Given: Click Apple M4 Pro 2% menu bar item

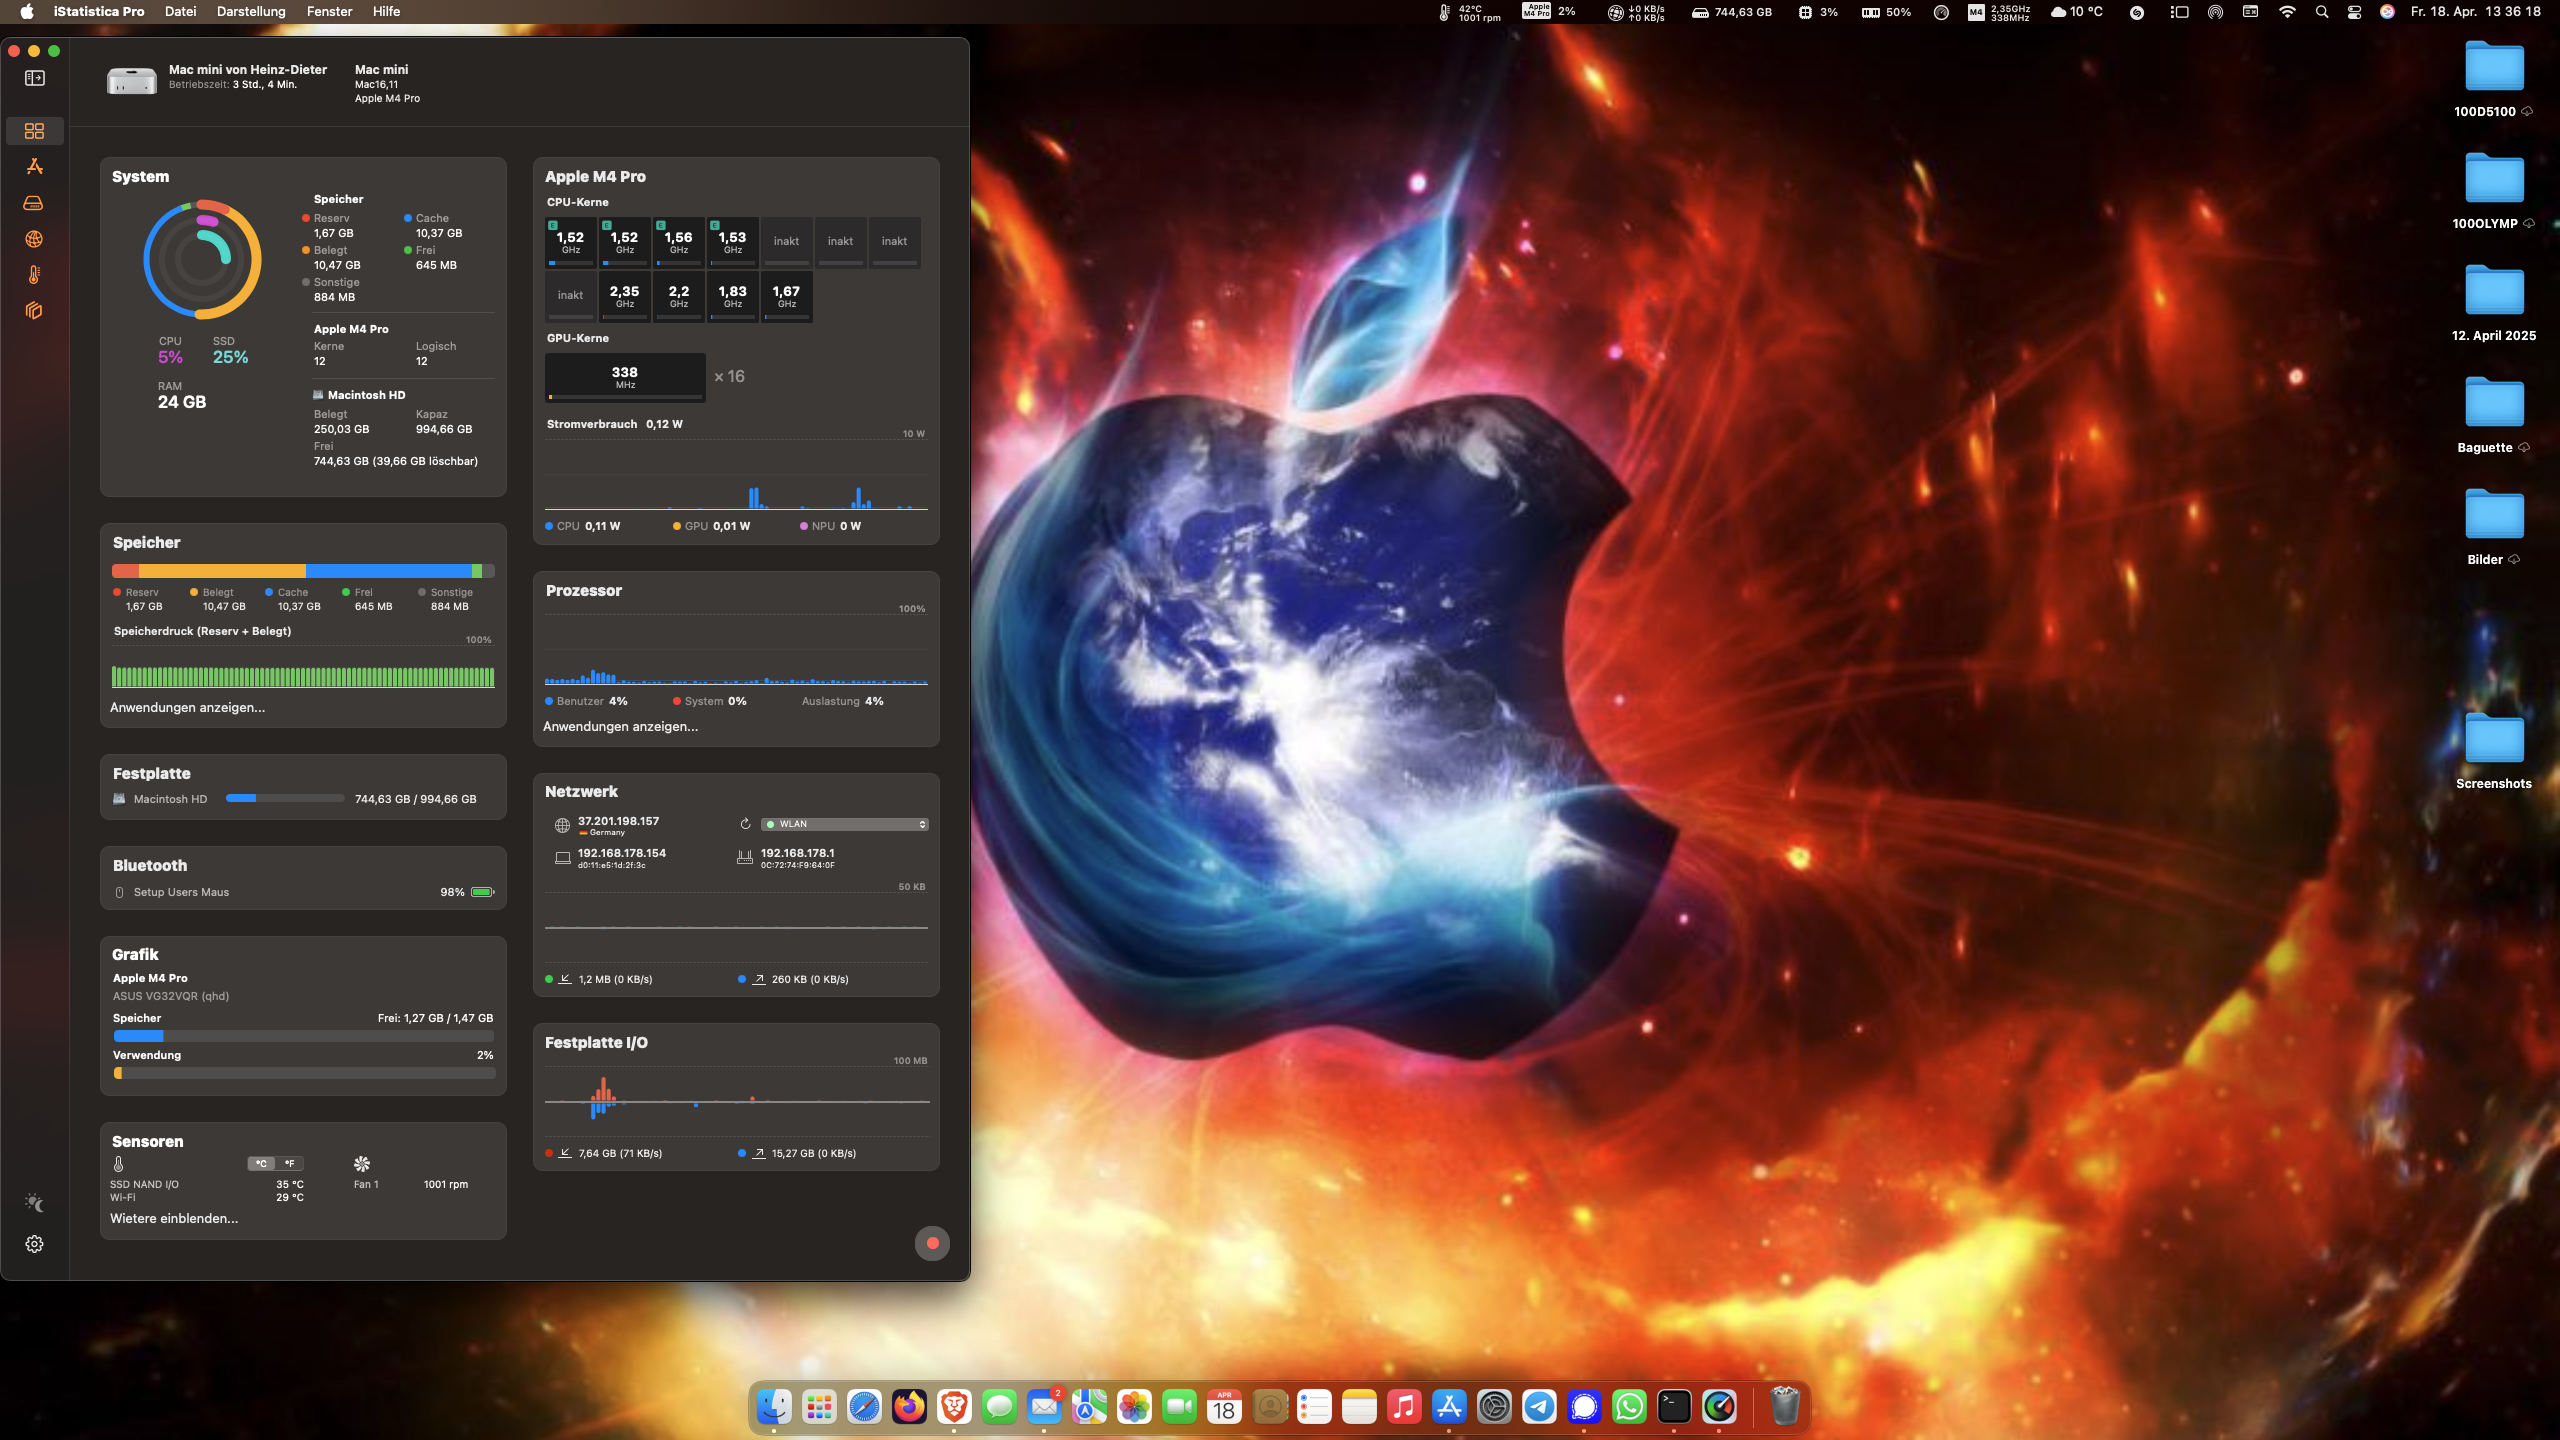Looking at the screenshot, I should coord(1549,12).
